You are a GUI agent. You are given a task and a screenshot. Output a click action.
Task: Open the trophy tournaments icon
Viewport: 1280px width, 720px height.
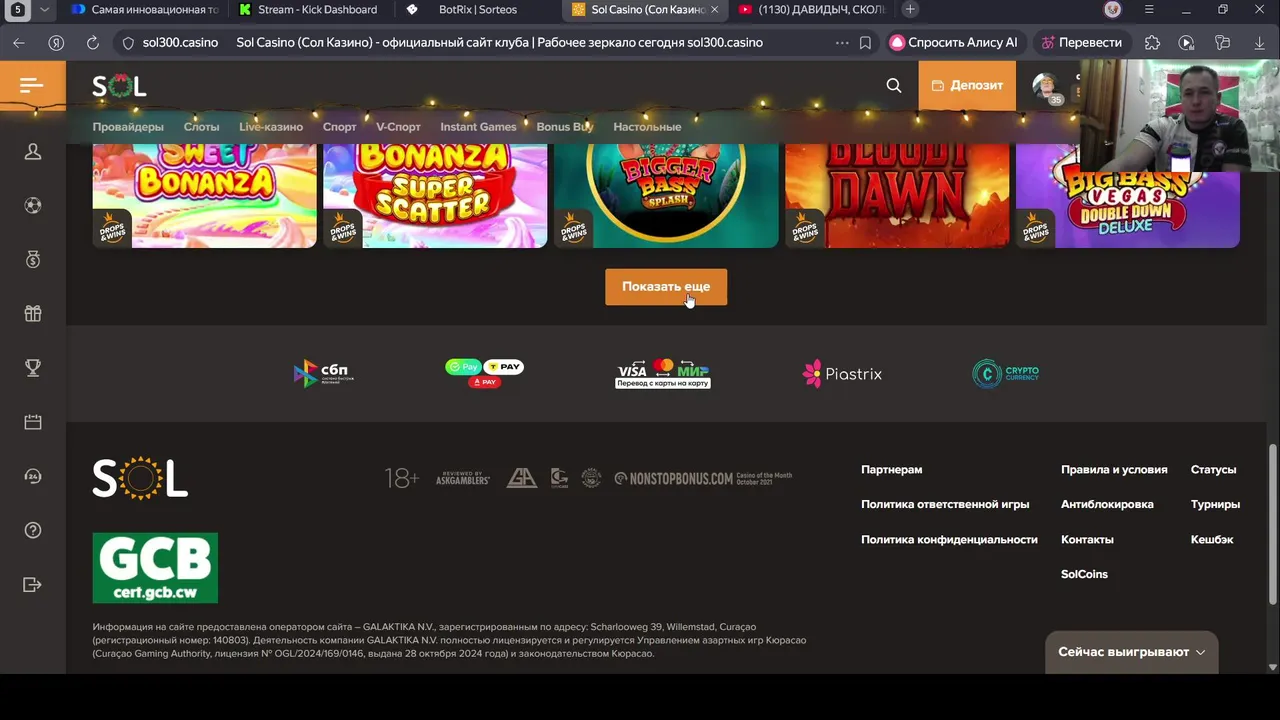[x=33, y=368]
